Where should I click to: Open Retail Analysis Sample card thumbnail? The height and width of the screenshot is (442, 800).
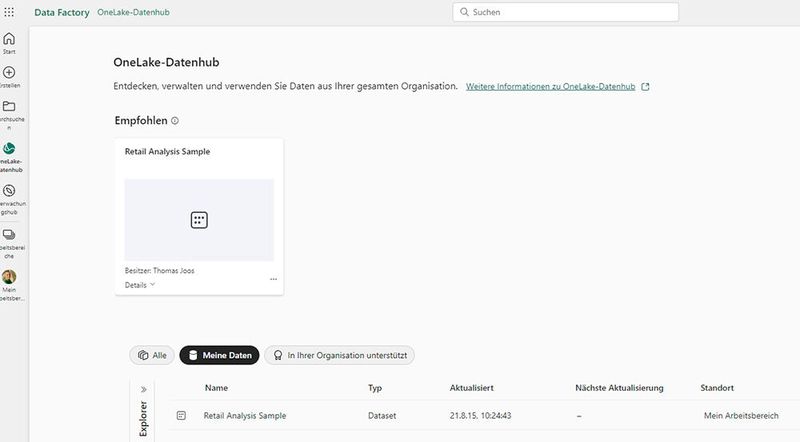click(199, 220)
